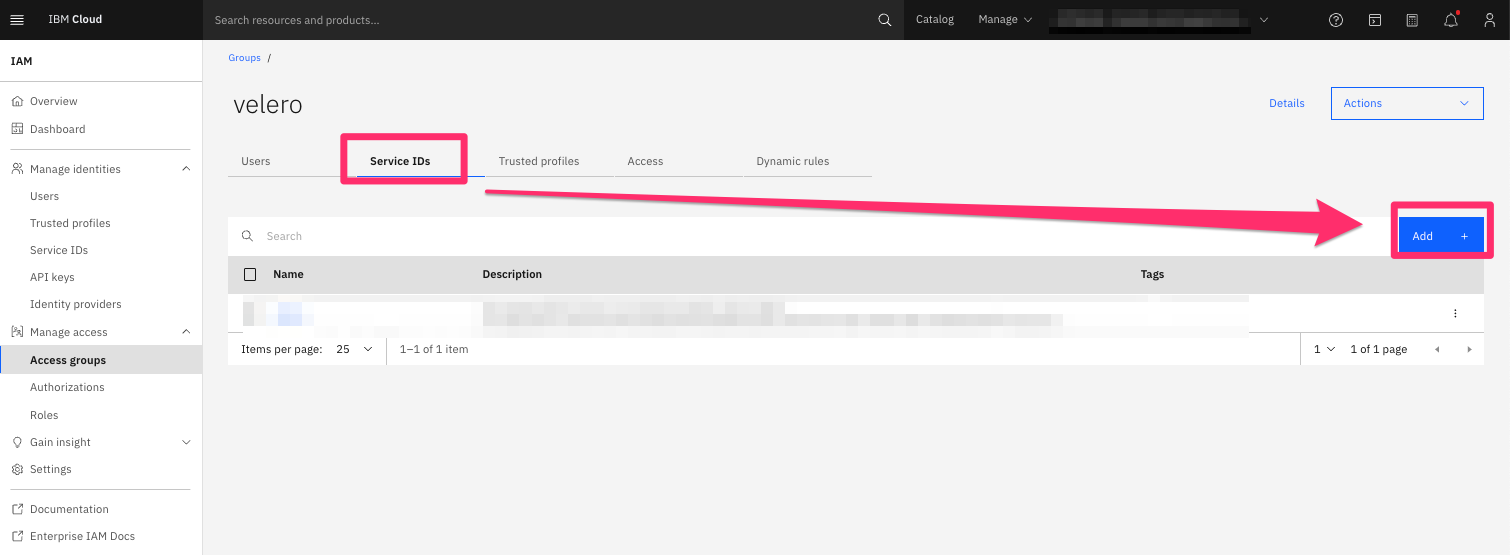
Task: Open the Actions dropdown
Action: [x=1407, y=103]
